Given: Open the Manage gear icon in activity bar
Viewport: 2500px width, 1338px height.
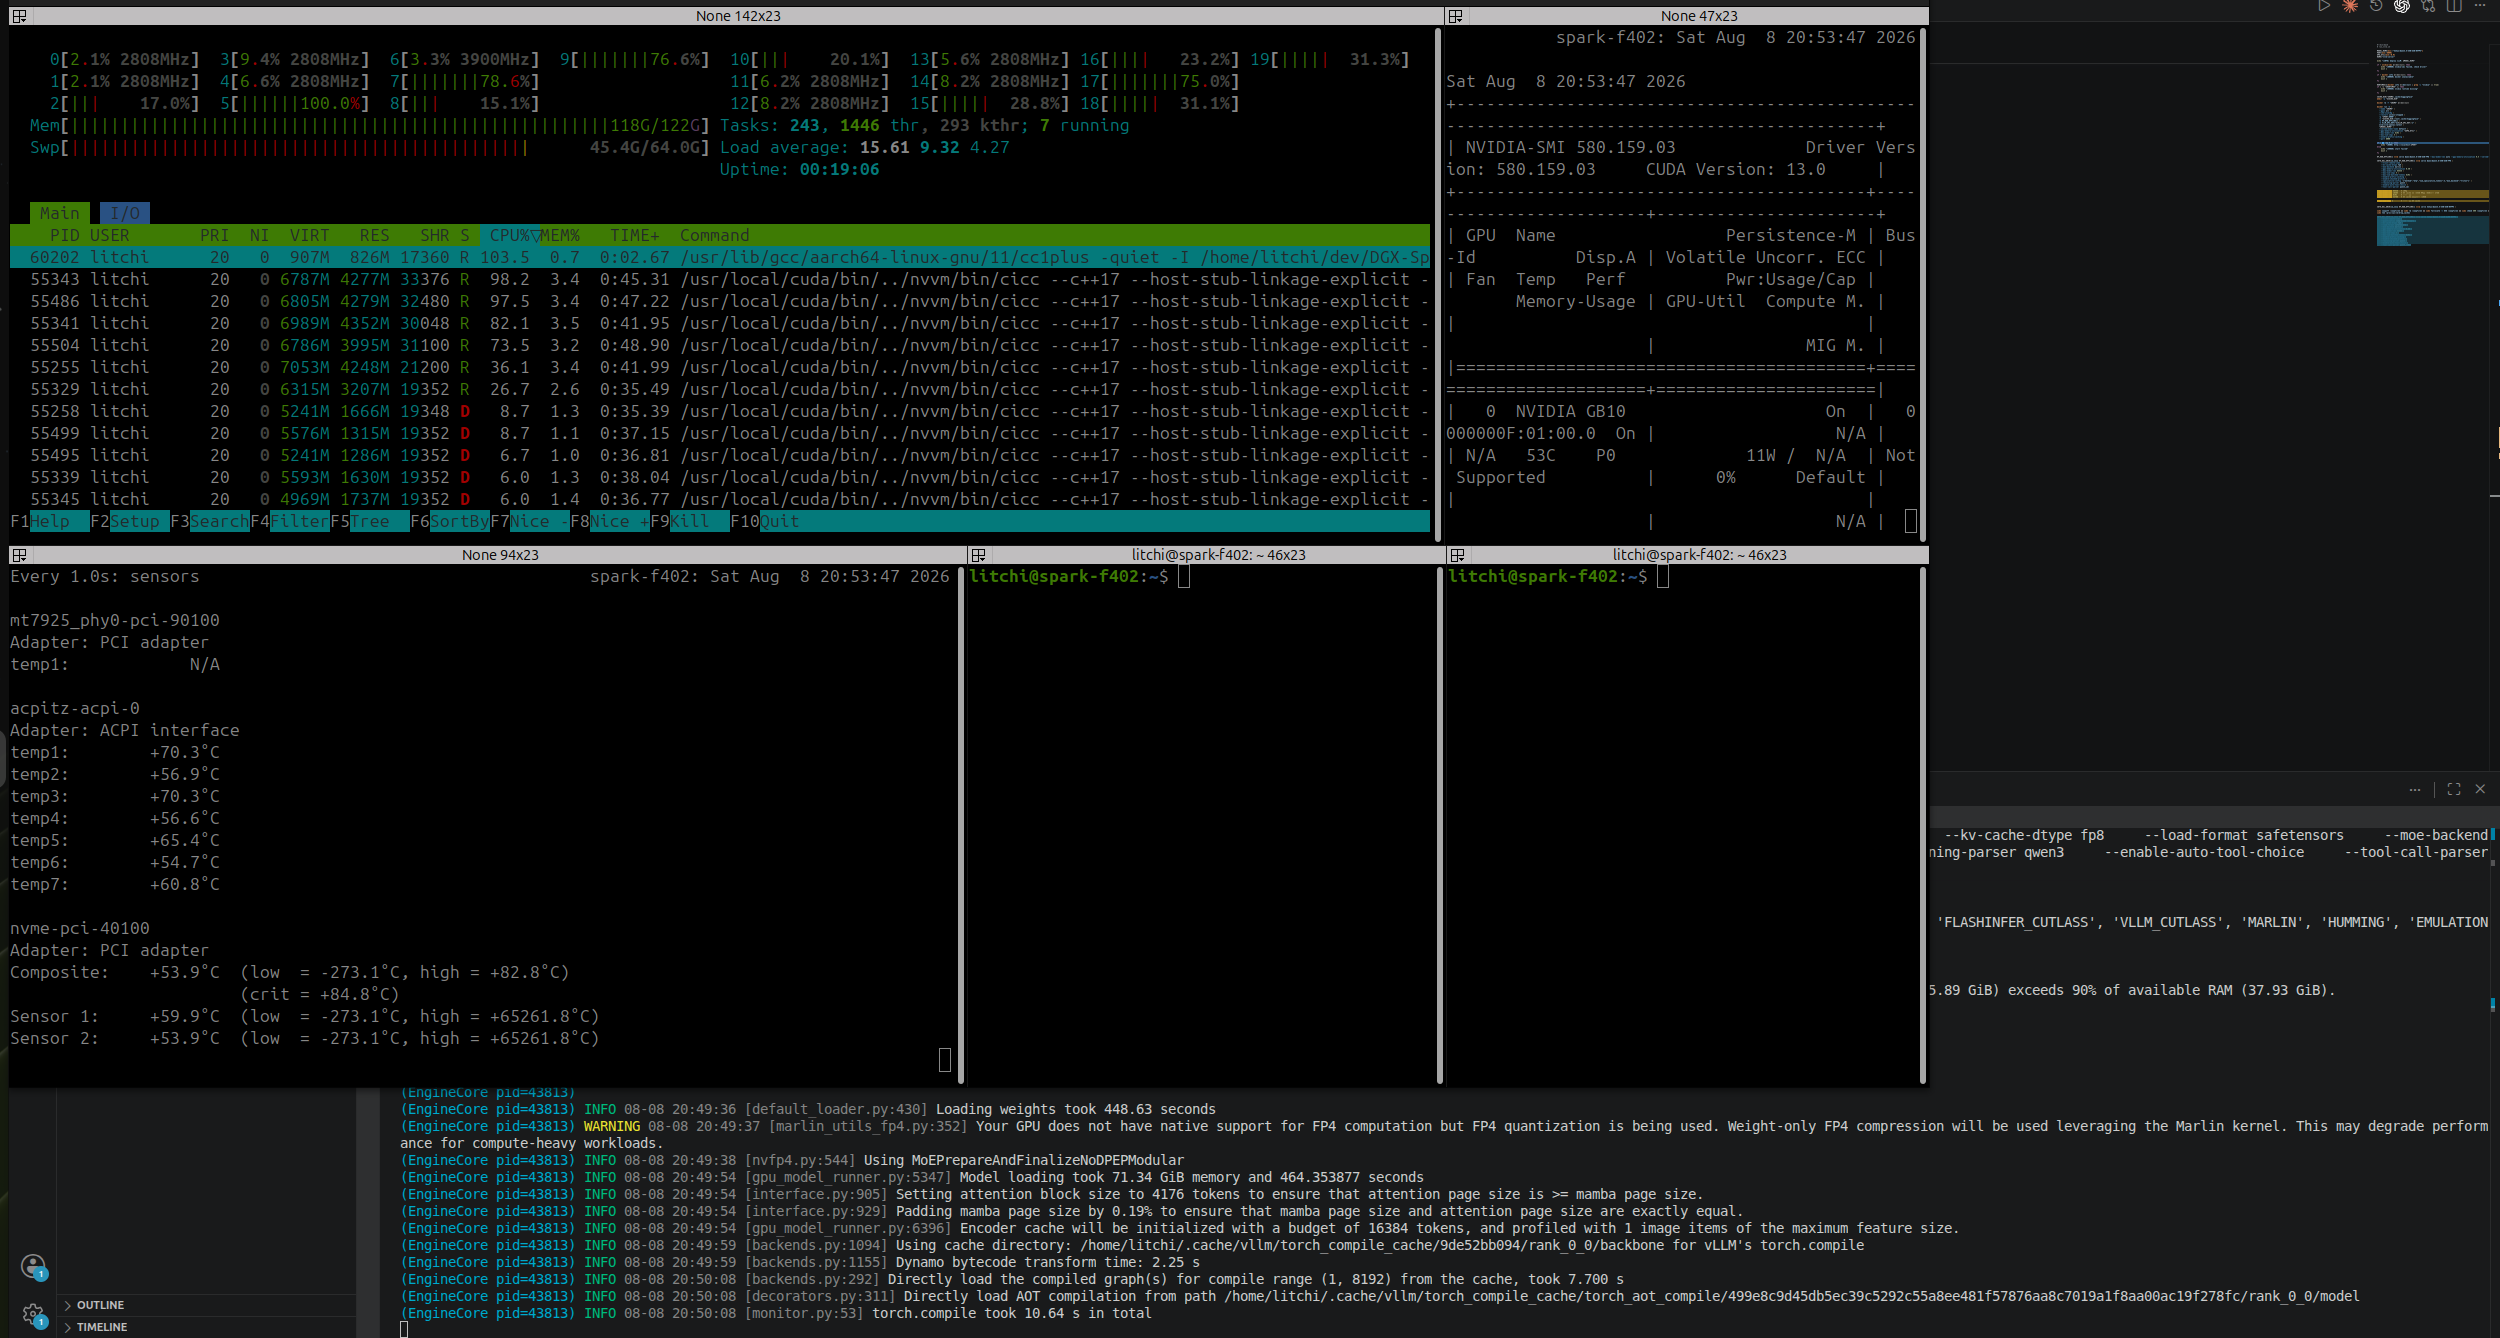Looking at the screenshot, I should (x=33, y=1314).
